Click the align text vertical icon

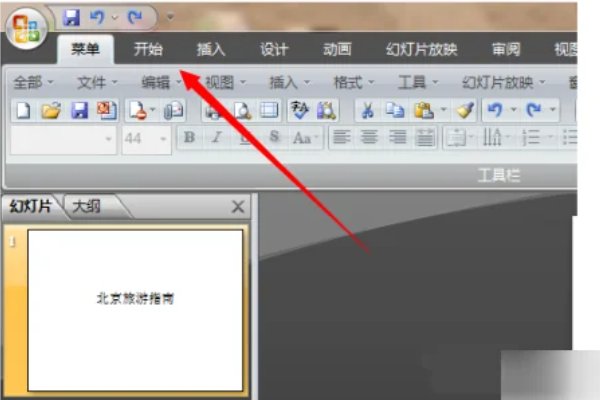pos(457,138)
